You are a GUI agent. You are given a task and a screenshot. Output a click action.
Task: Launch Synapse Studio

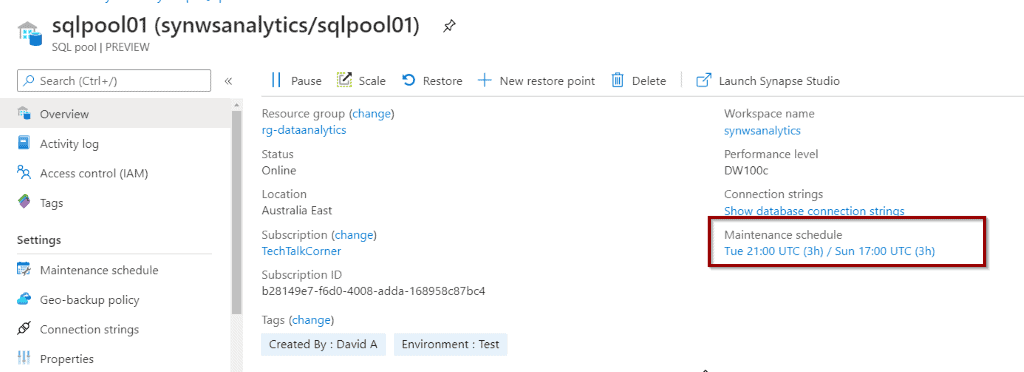click(x=768, y=81)
